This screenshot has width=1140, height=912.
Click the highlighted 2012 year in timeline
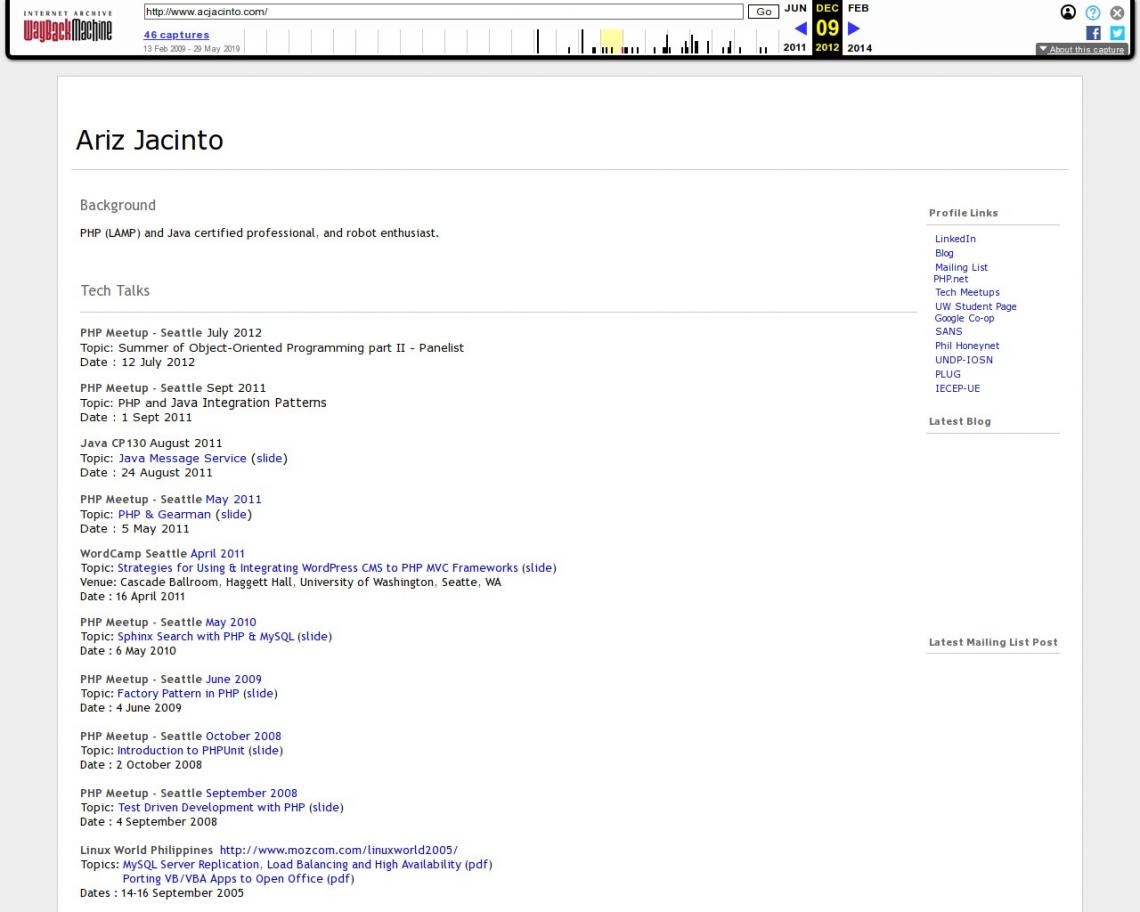click(x=827, y=47)
